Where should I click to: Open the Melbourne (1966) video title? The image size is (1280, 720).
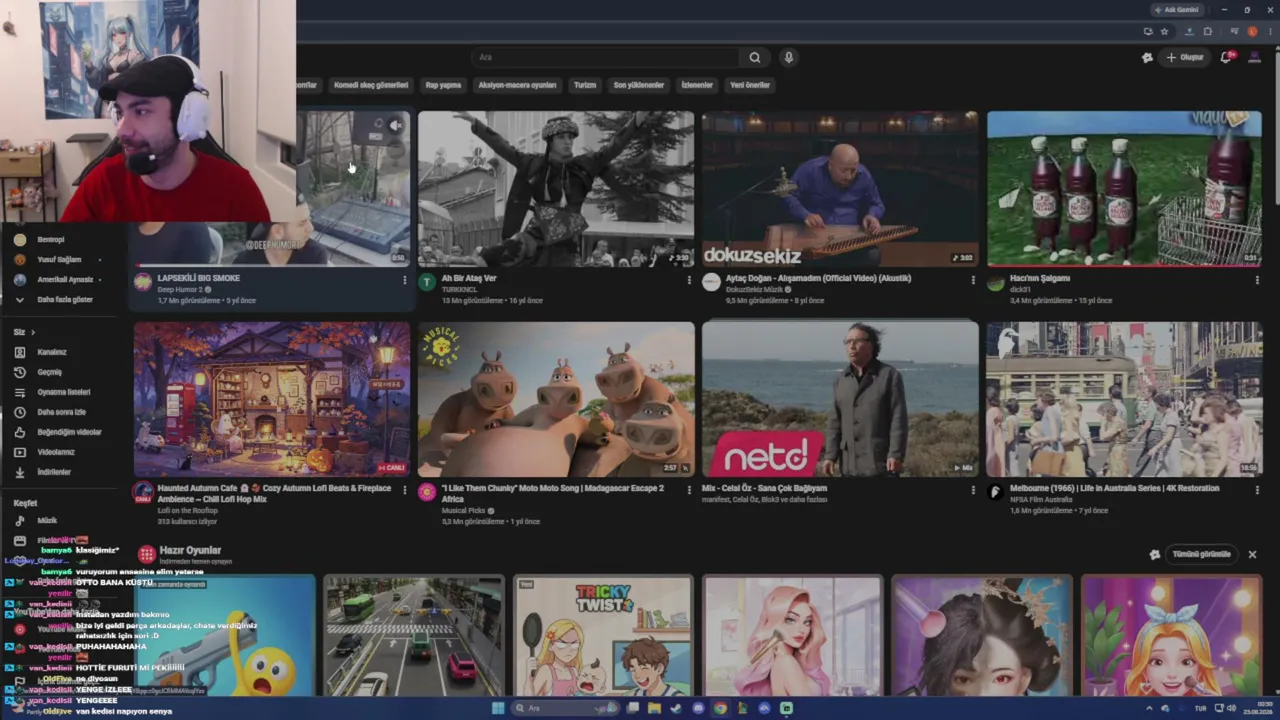pyautogui.click(x=1114, y=488)
